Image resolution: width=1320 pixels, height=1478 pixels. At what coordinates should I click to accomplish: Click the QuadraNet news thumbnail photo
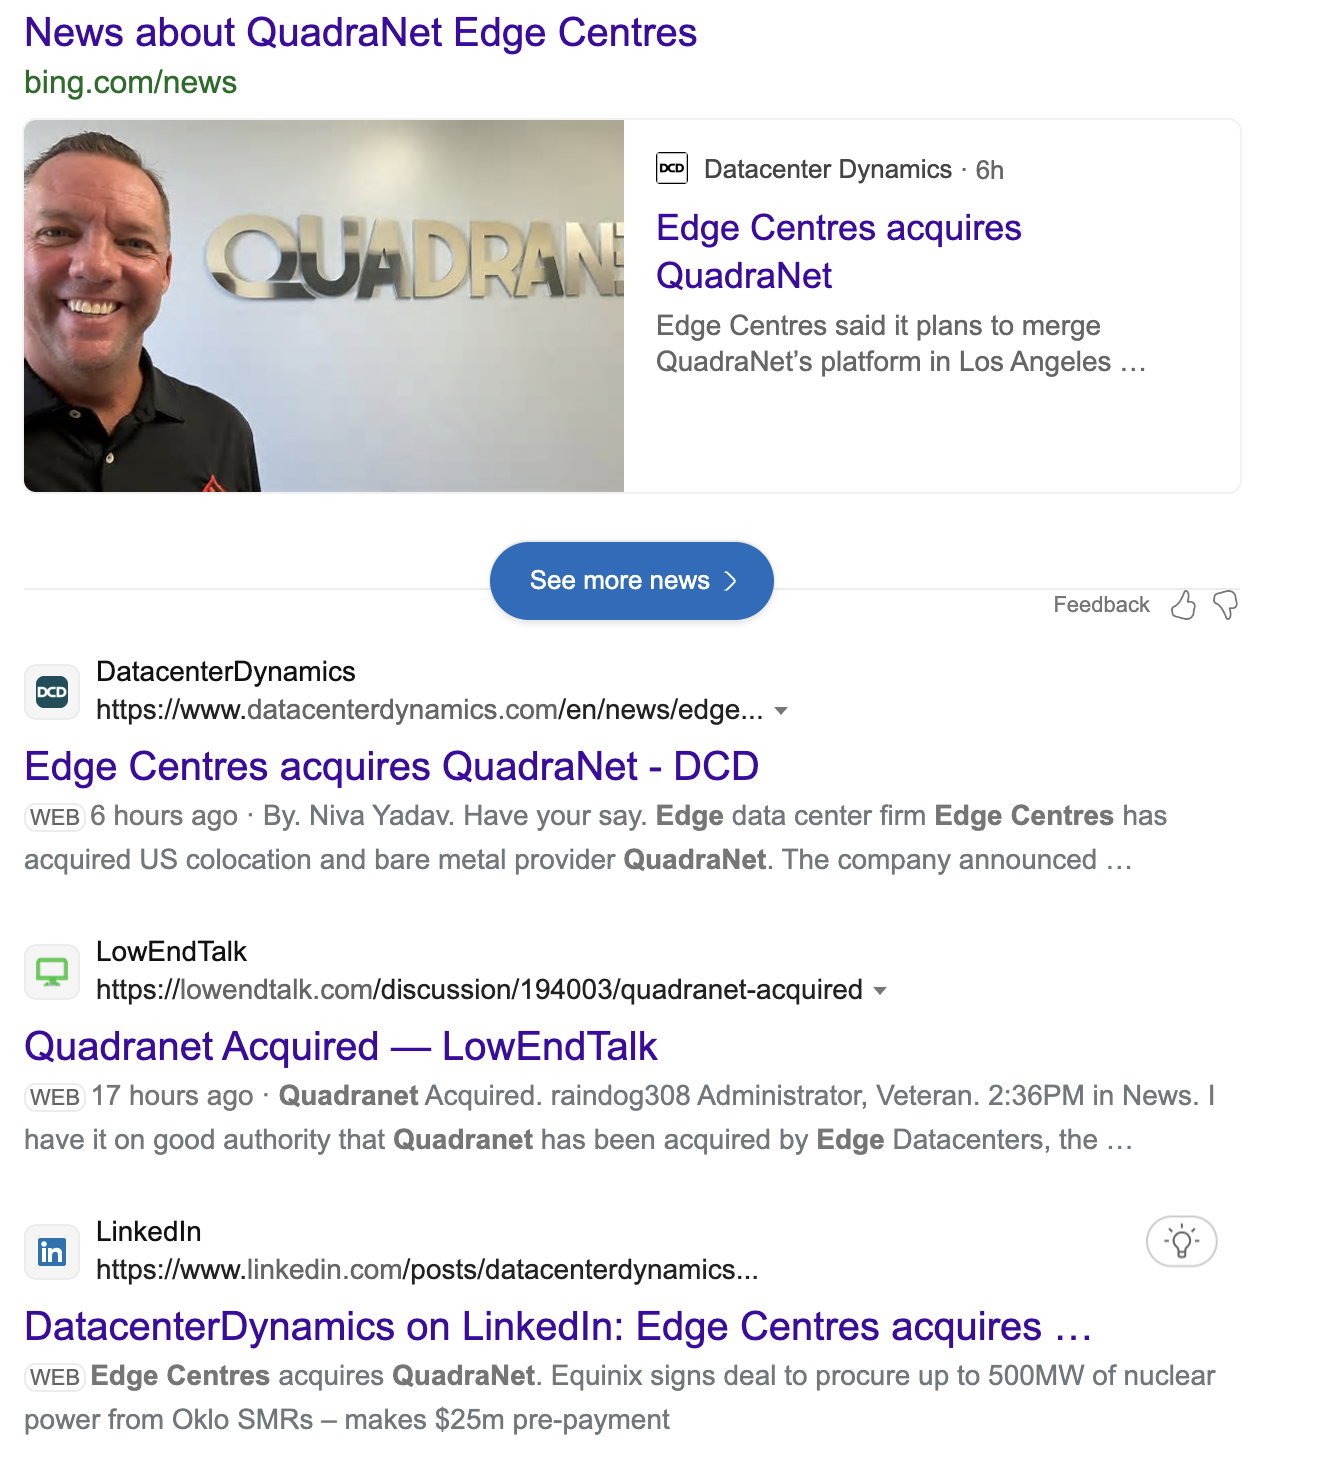pyautogui.click(x=324, y=306)
